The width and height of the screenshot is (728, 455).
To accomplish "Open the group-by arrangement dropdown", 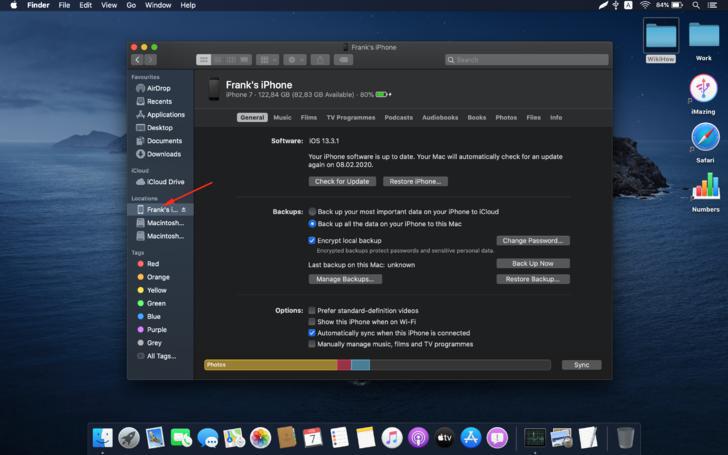I will [267, 60].
